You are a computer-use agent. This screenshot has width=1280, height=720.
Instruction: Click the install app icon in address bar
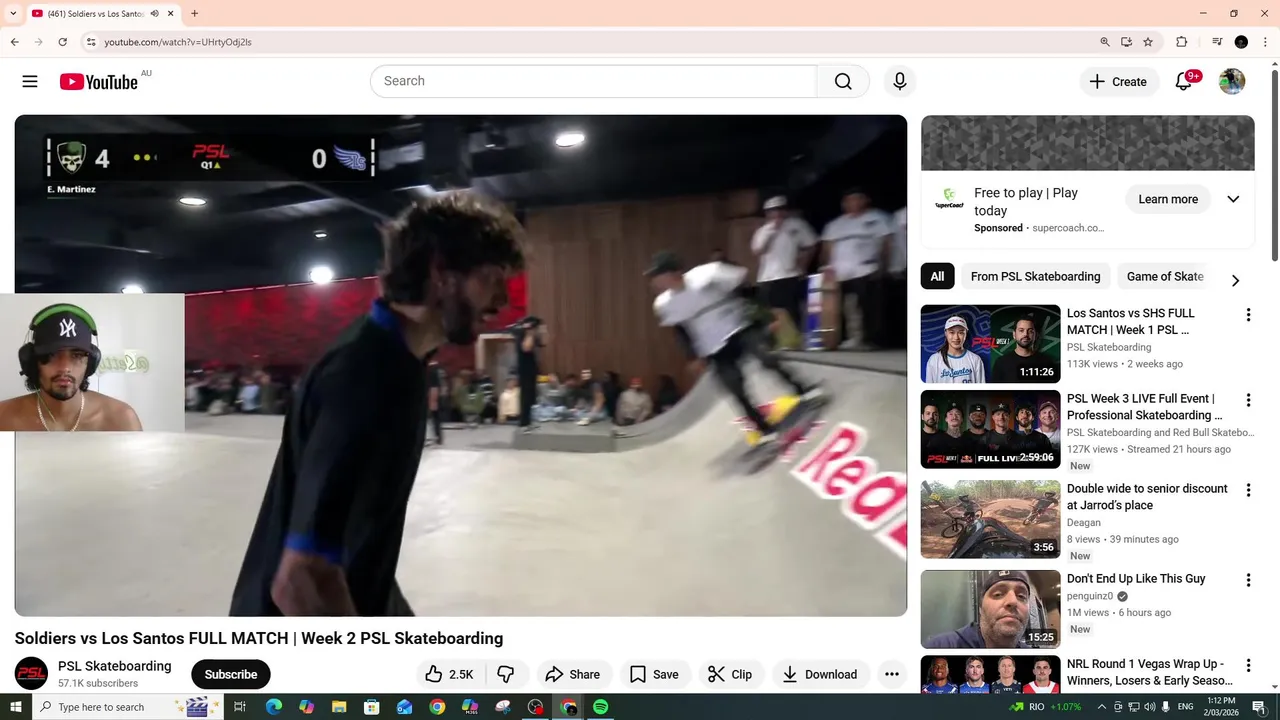(x=1126, y=42)
